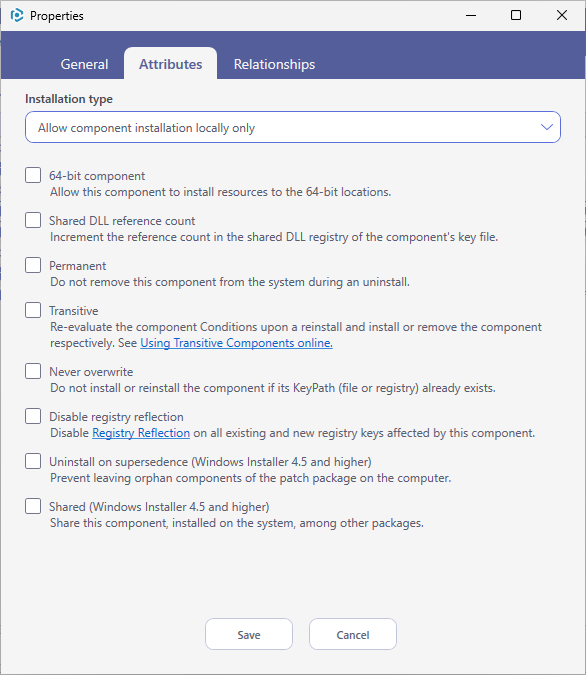Image resolution: width=586 pixels, height=675 pixels.
Task: Follow the Registry Reflection link
Action: click(141, 433)
